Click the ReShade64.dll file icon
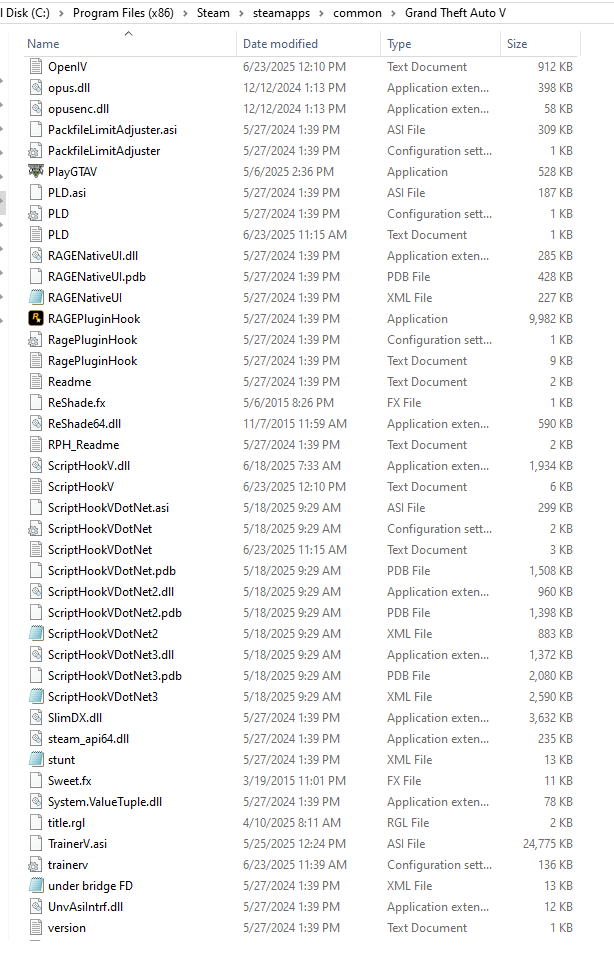This screenshot has height=953, width=614. pyautogui.click(x=36, y=424)
